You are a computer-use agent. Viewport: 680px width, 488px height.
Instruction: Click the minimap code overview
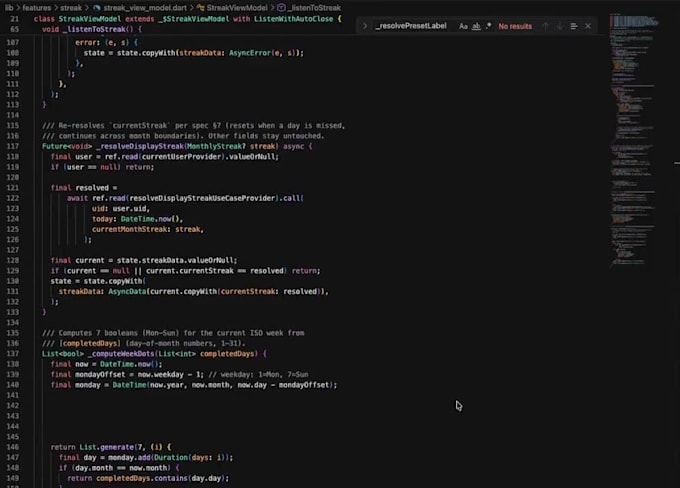pyautogui.click(x=633, y=141)
